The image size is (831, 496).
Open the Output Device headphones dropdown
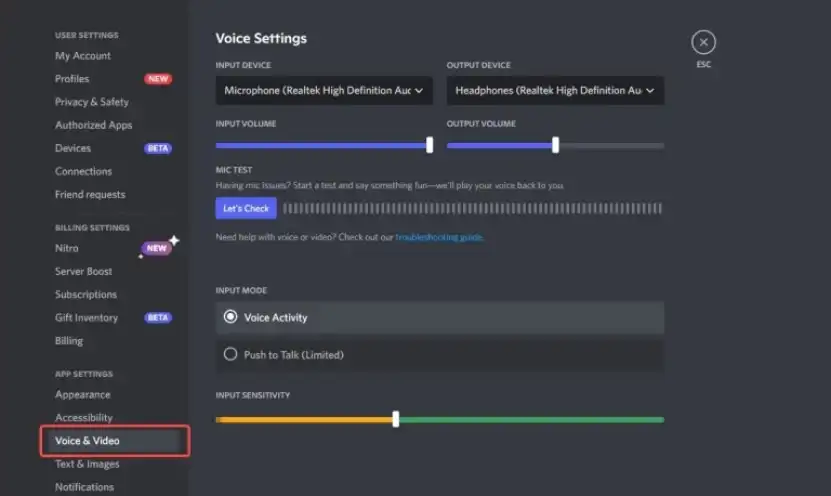click(x=555, y=91)
